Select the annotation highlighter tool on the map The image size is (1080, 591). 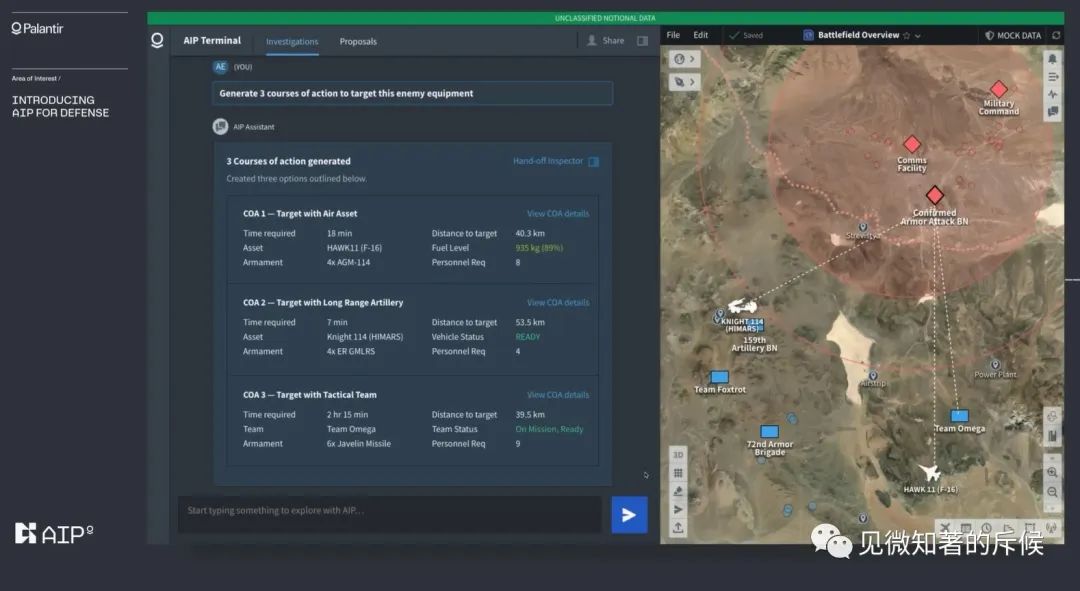pos(678,491)
